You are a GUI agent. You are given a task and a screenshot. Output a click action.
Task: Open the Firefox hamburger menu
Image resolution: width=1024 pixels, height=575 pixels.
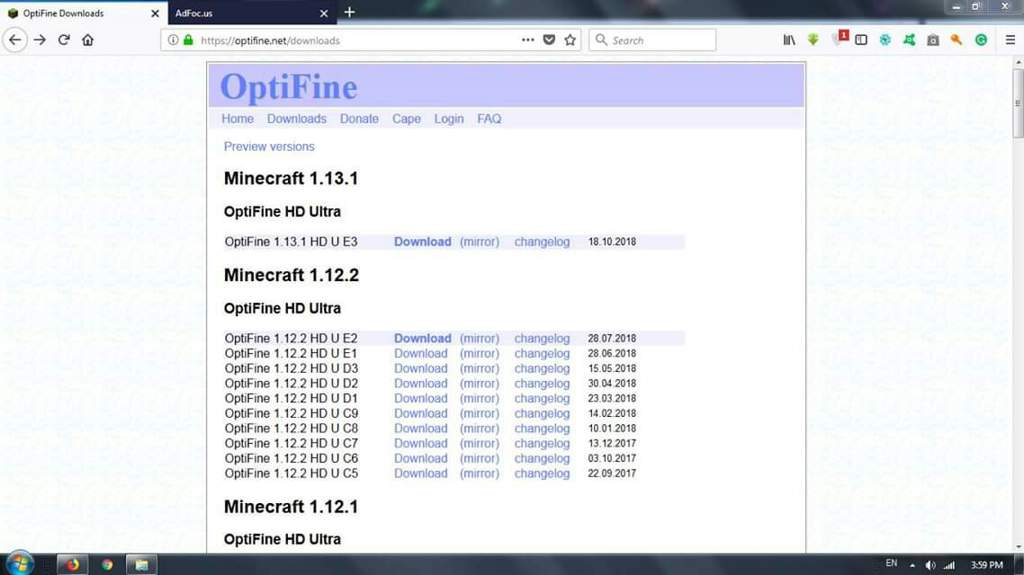[x=1010, y=40]
